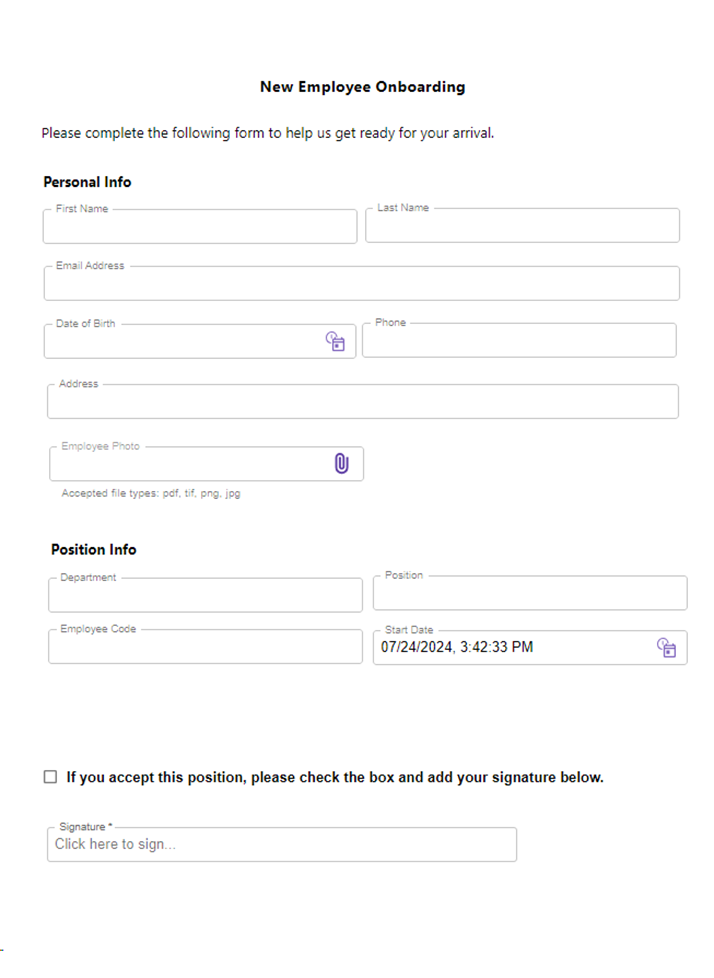This screenshot has height=978, width=714.
Task: Select the Last Name input field
Action: pyautogui.click(x=523, y=225)
